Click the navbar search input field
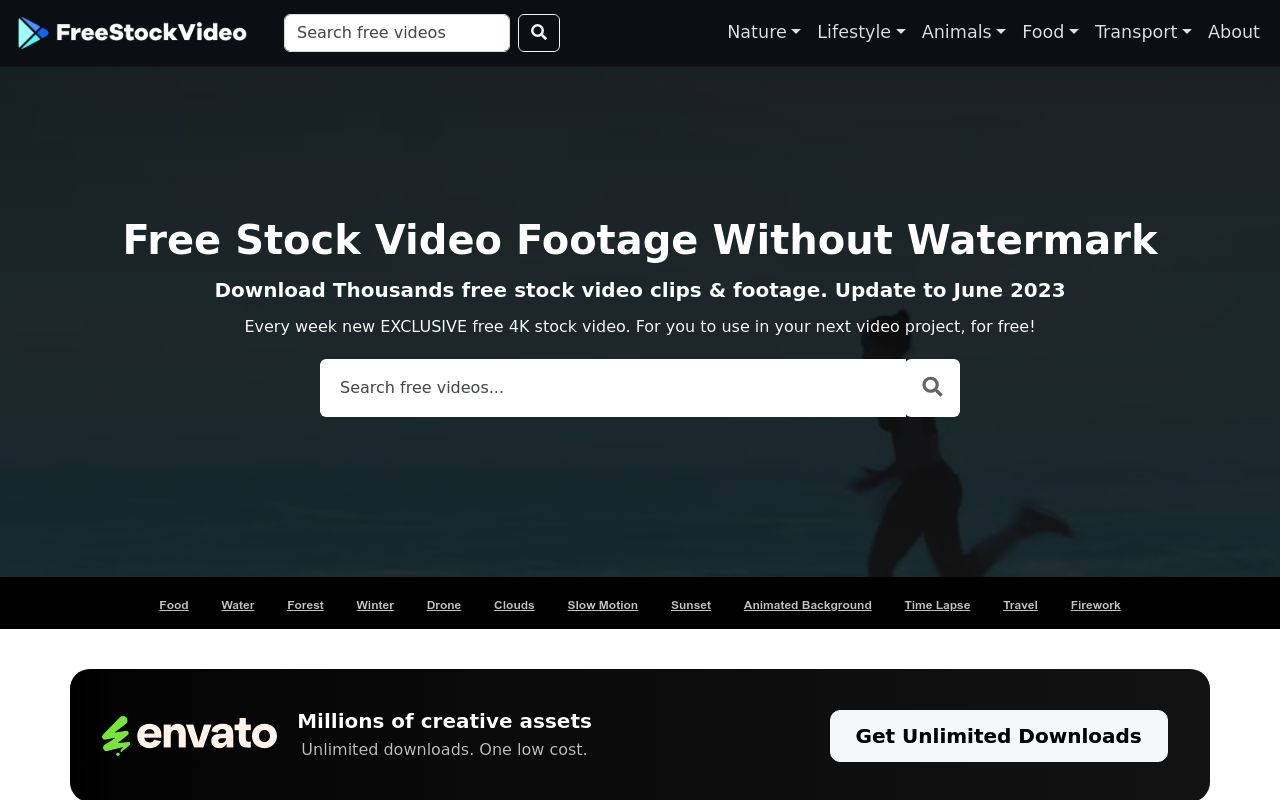 pyautogui.click(x=397, y=32)
